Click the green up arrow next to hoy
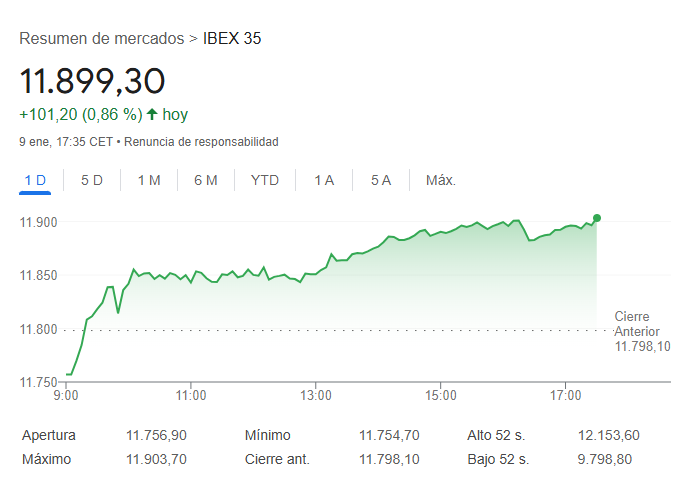Viewport: 684px width, 482px height. tap(152, 114)
